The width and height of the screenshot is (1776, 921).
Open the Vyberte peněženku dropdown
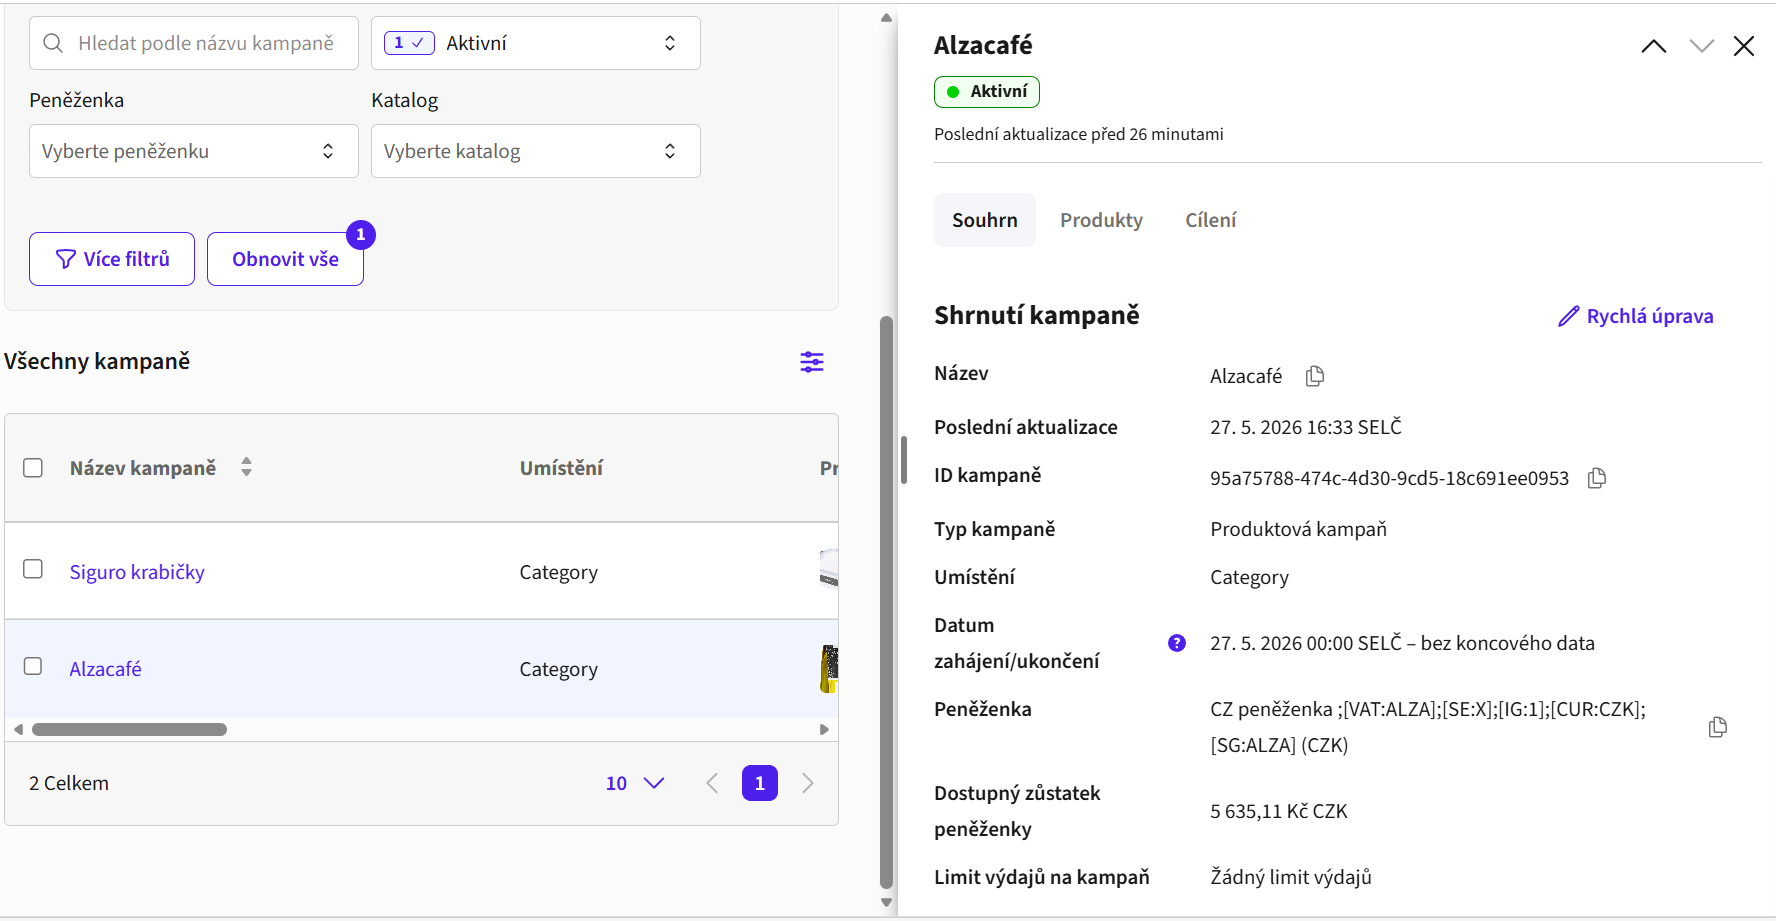(x=194, y=151)
